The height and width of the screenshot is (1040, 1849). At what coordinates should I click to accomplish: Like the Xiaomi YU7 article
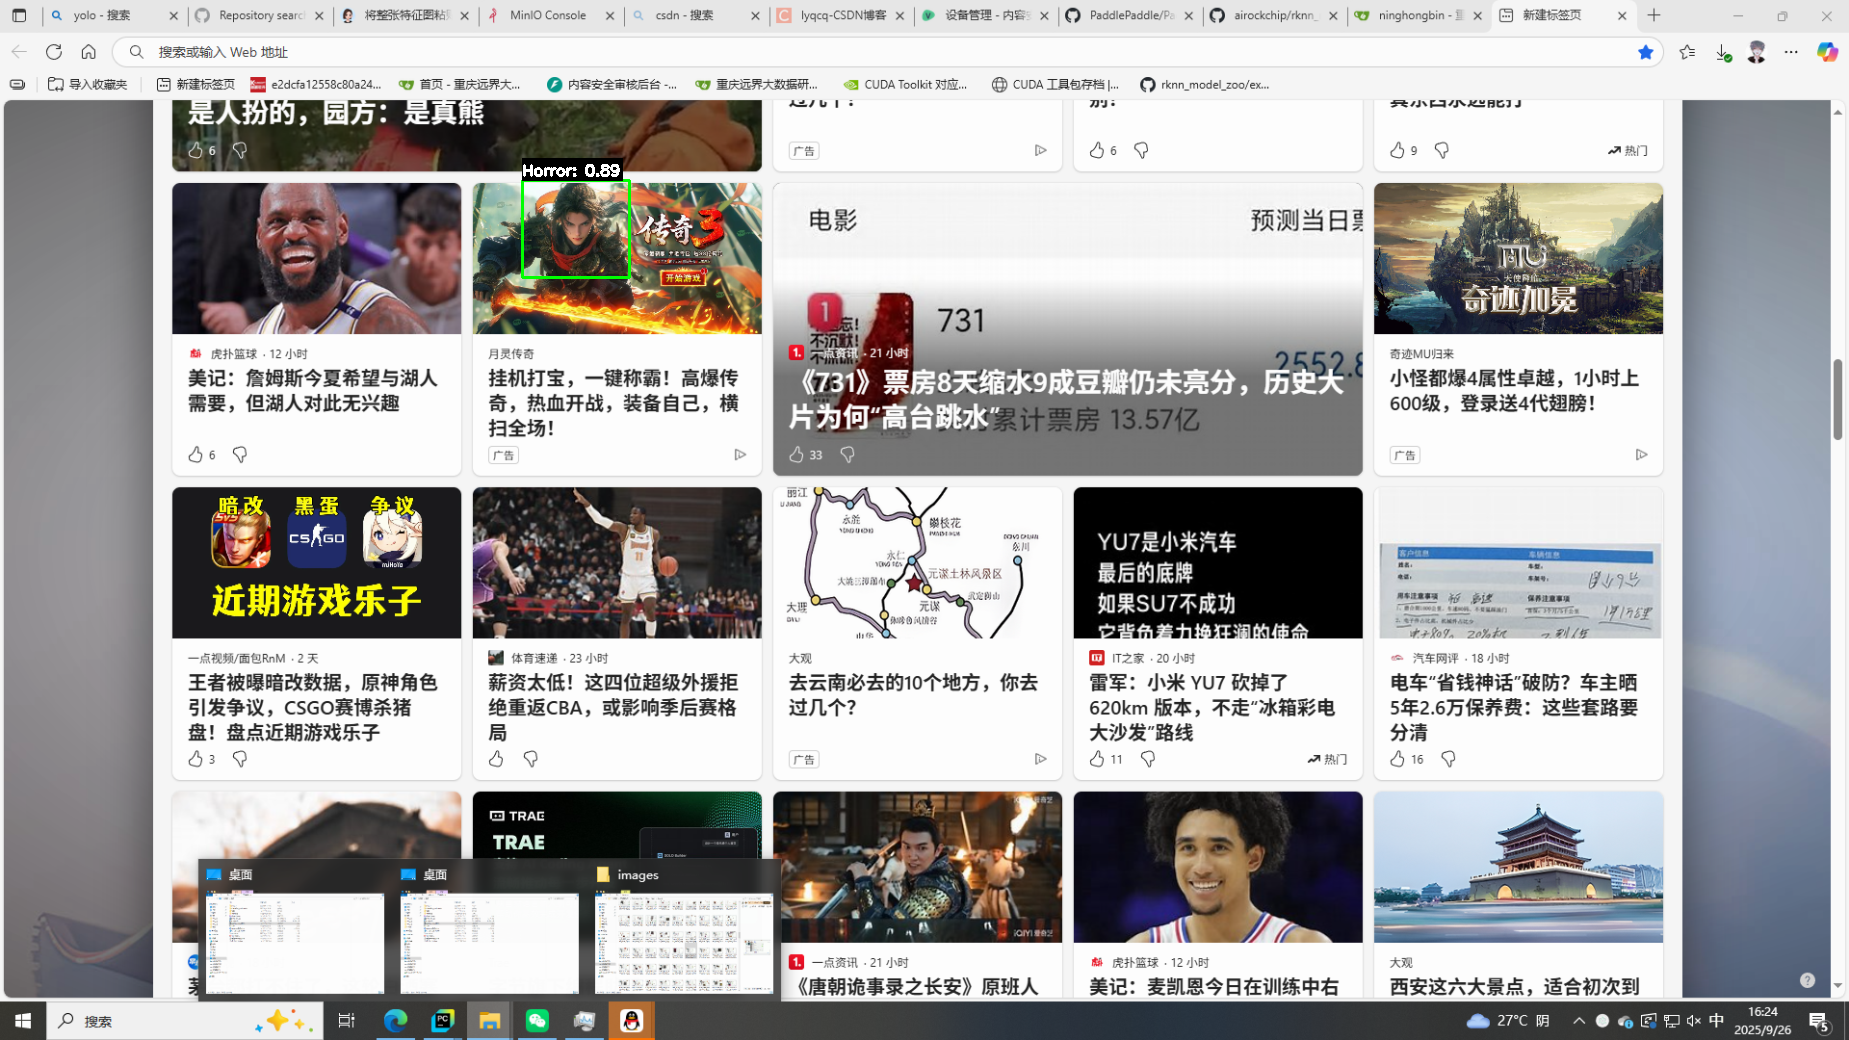[x=1097, y=759]
